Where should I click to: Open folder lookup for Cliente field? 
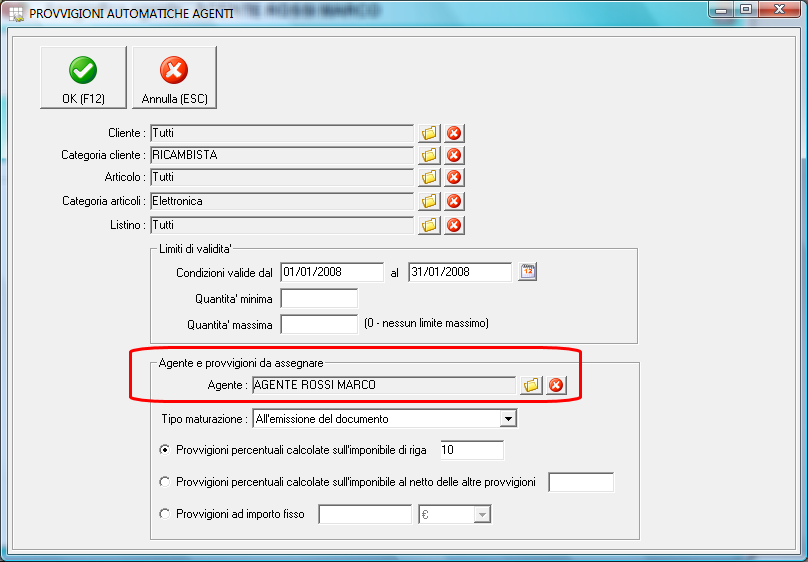(x=429, y=133)
